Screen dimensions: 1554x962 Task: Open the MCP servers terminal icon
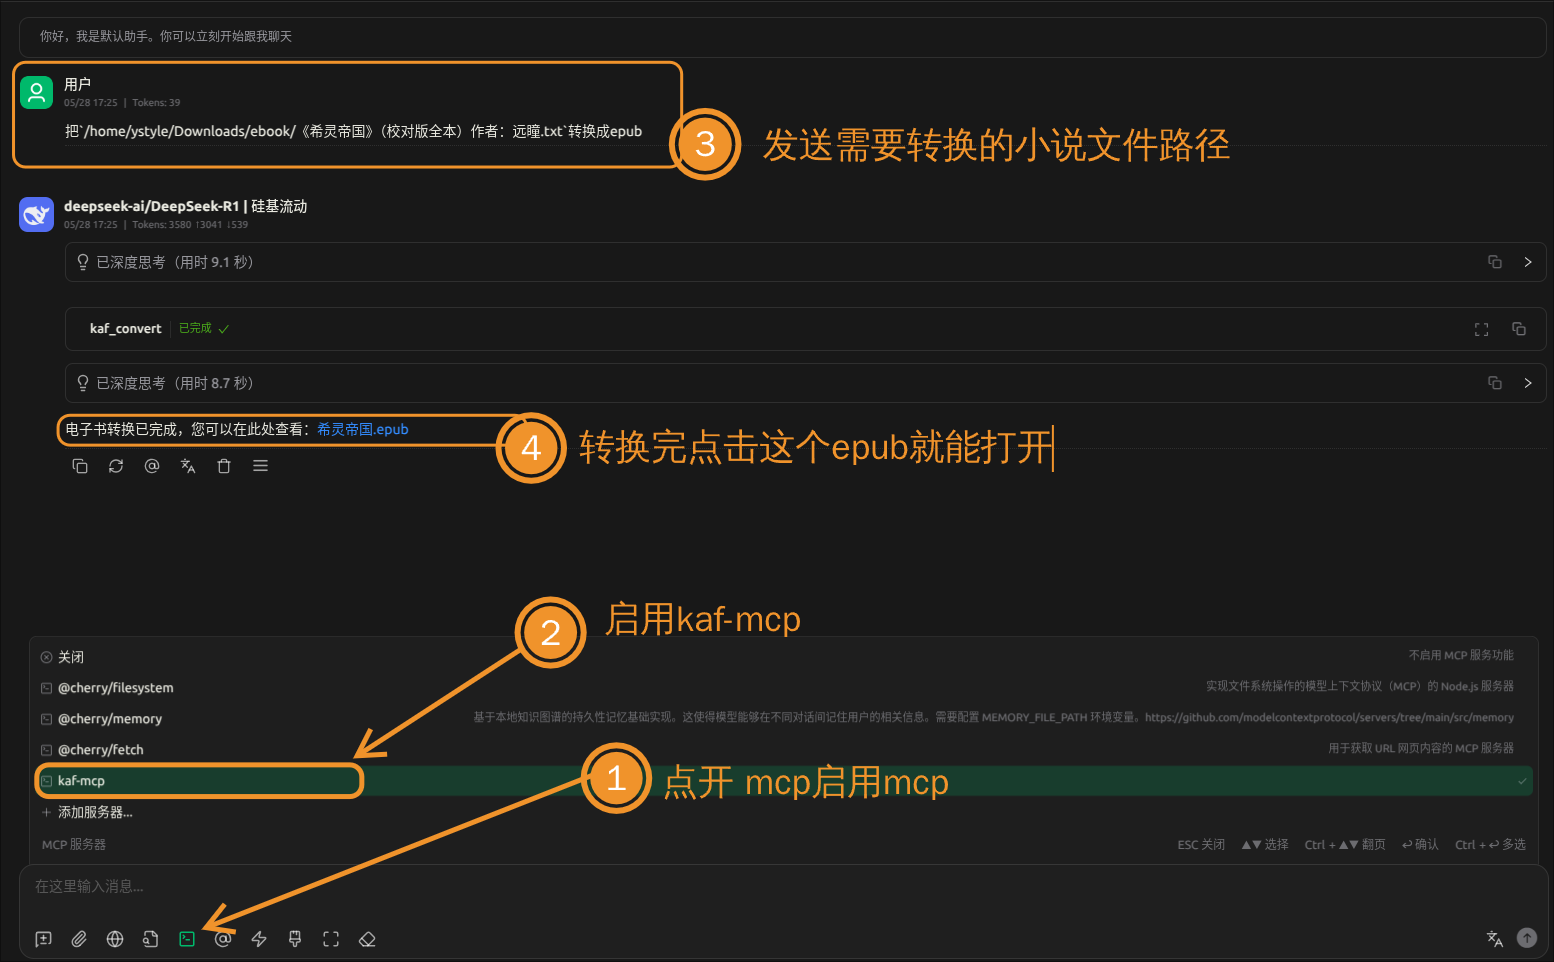pos(187,939)
